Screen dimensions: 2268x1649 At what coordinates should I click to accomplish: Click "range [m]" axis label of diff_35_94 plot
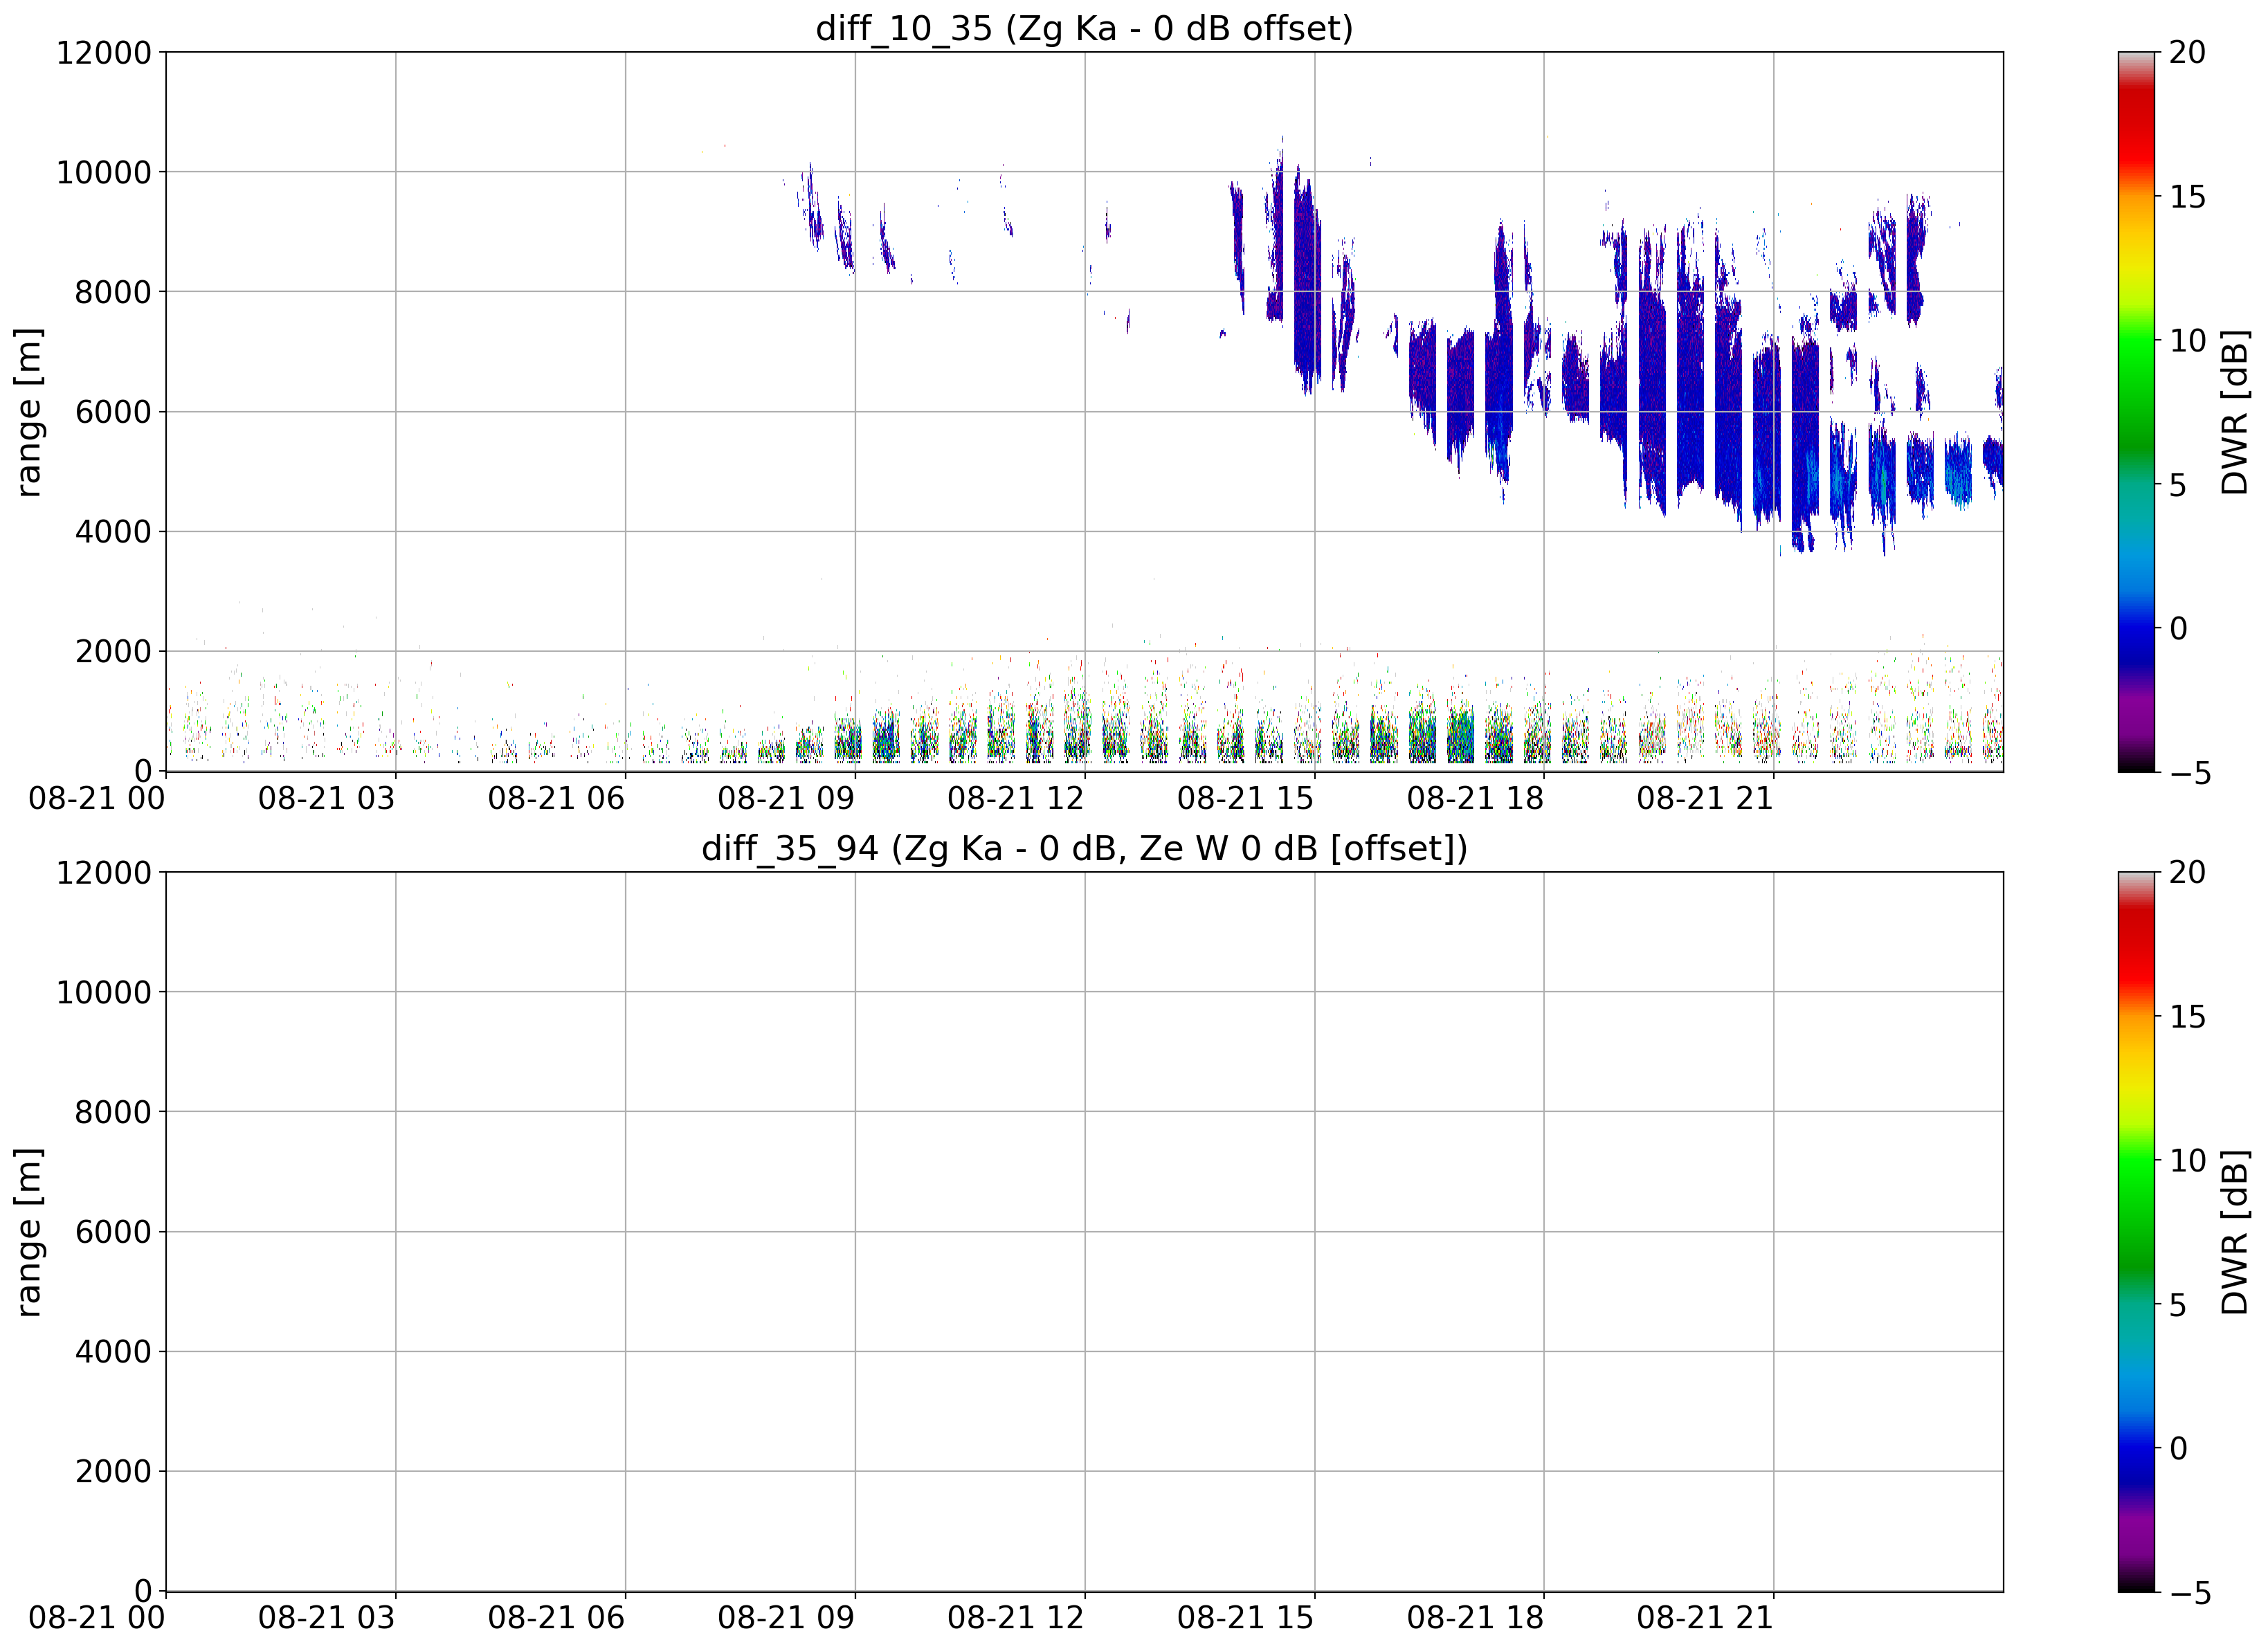coord(29,1232)
